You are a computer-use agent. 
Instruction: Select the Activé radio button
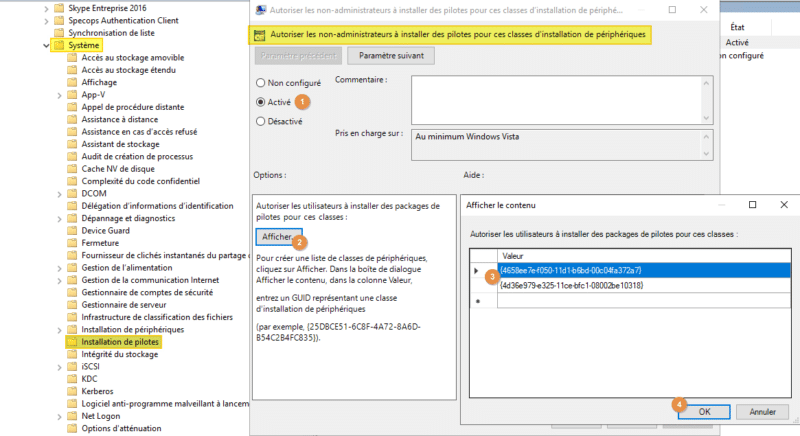262,101
